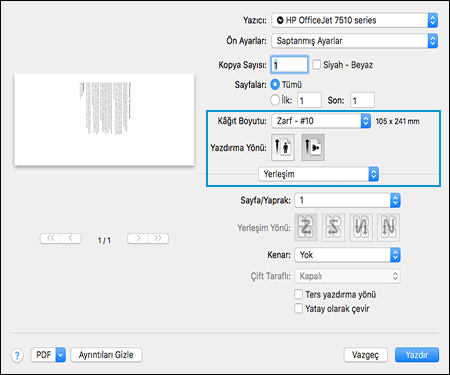The height and width of the screenshot is (375, 450).
Task: Open Kâğıt Boyutu paper size dropdown
Action: (321, 121)
